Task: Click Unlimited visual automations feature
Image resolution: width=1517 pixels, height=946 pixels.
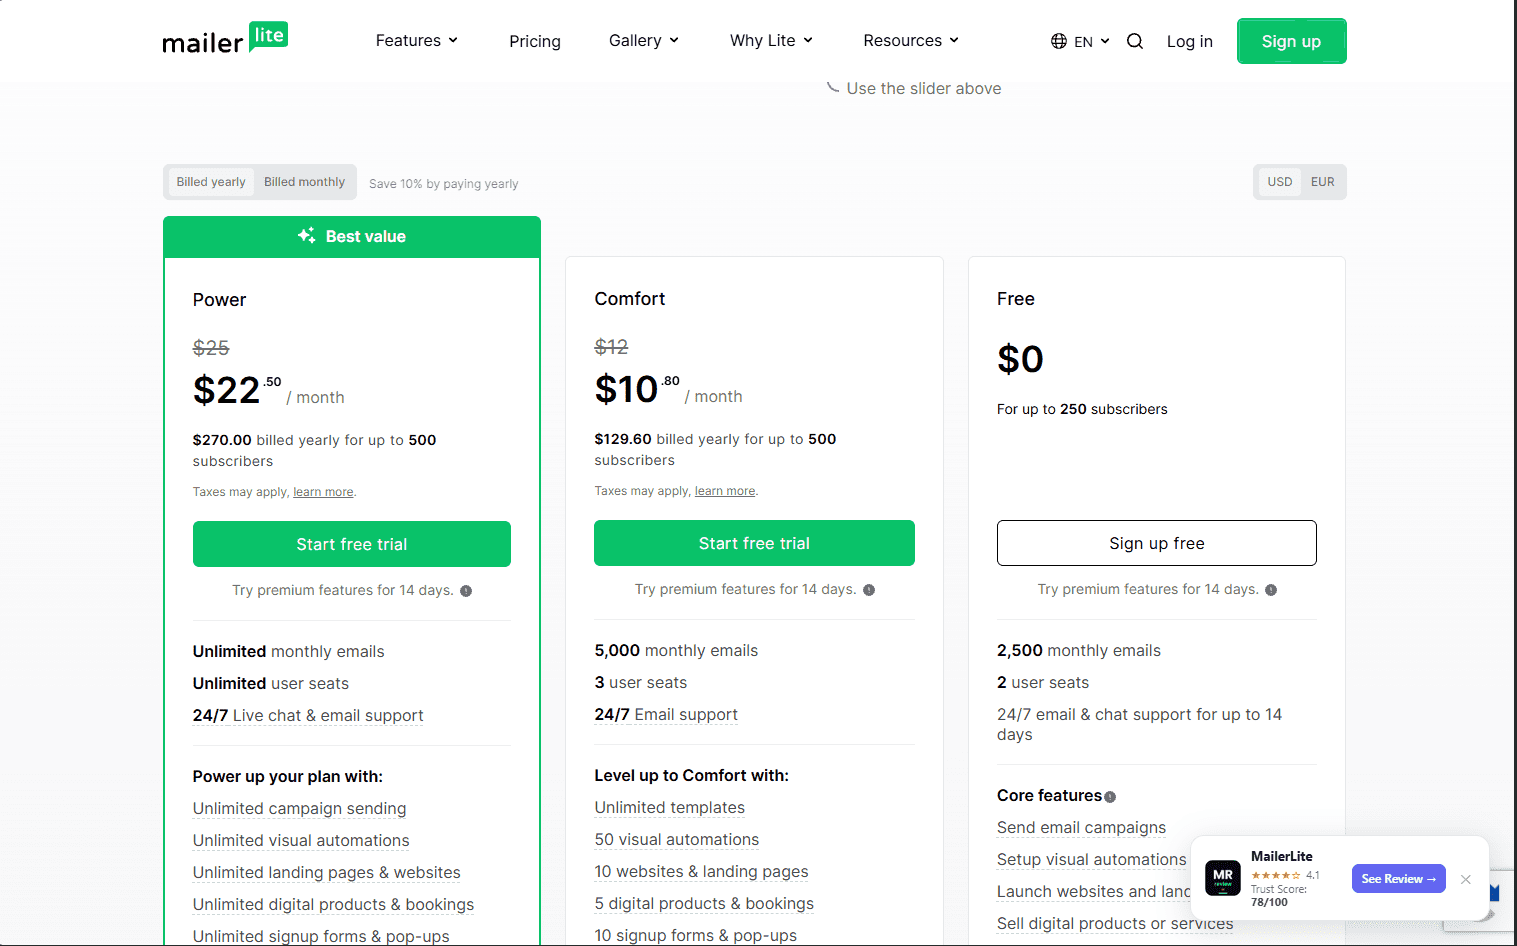Action: tap(301, 840)
